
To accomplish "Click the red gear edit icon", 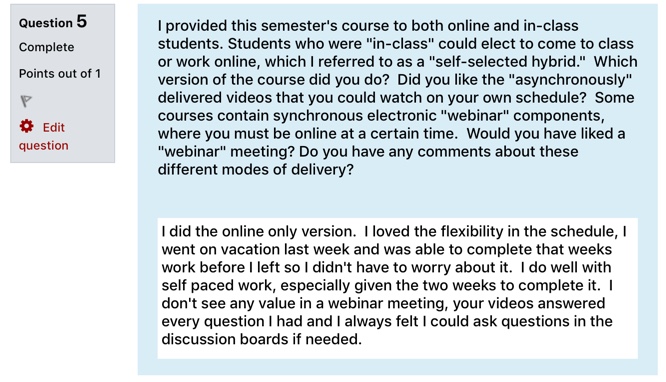I will [26, 126].
